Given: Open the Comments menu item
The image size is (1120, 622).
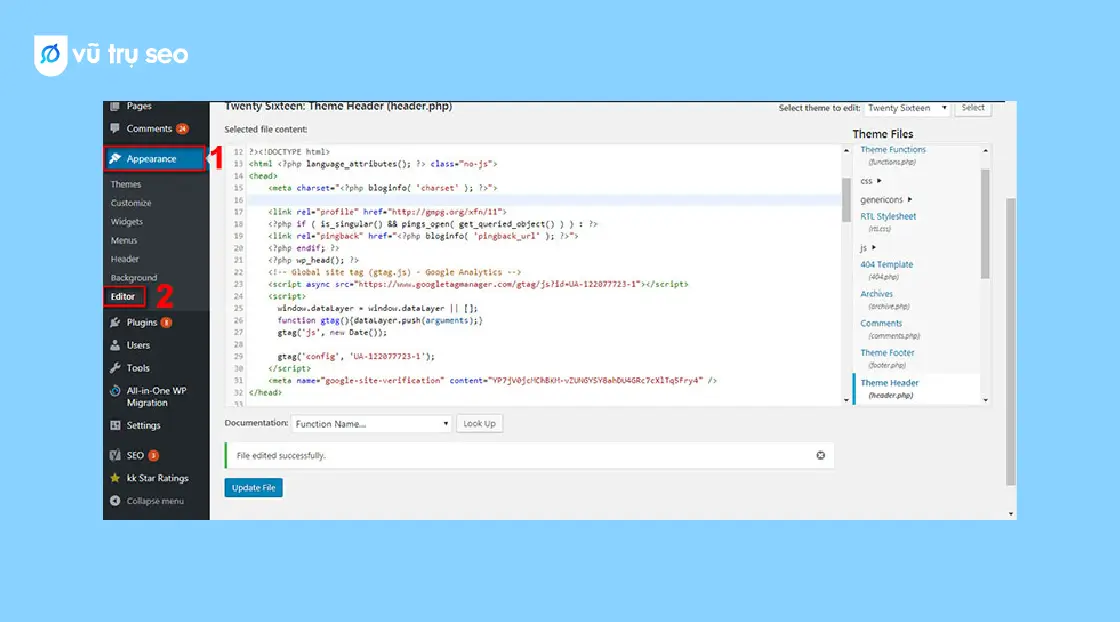Looking at the screenshot, I should (x=149, y=129).
